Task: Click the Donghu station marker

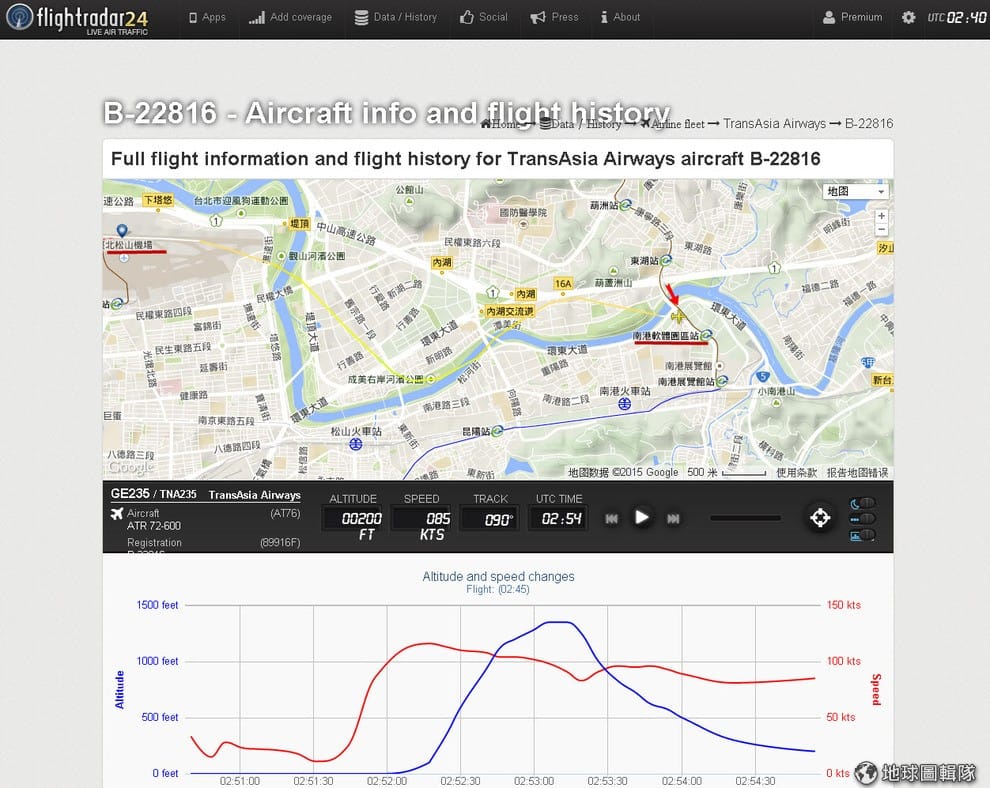Action: point(665,260)
